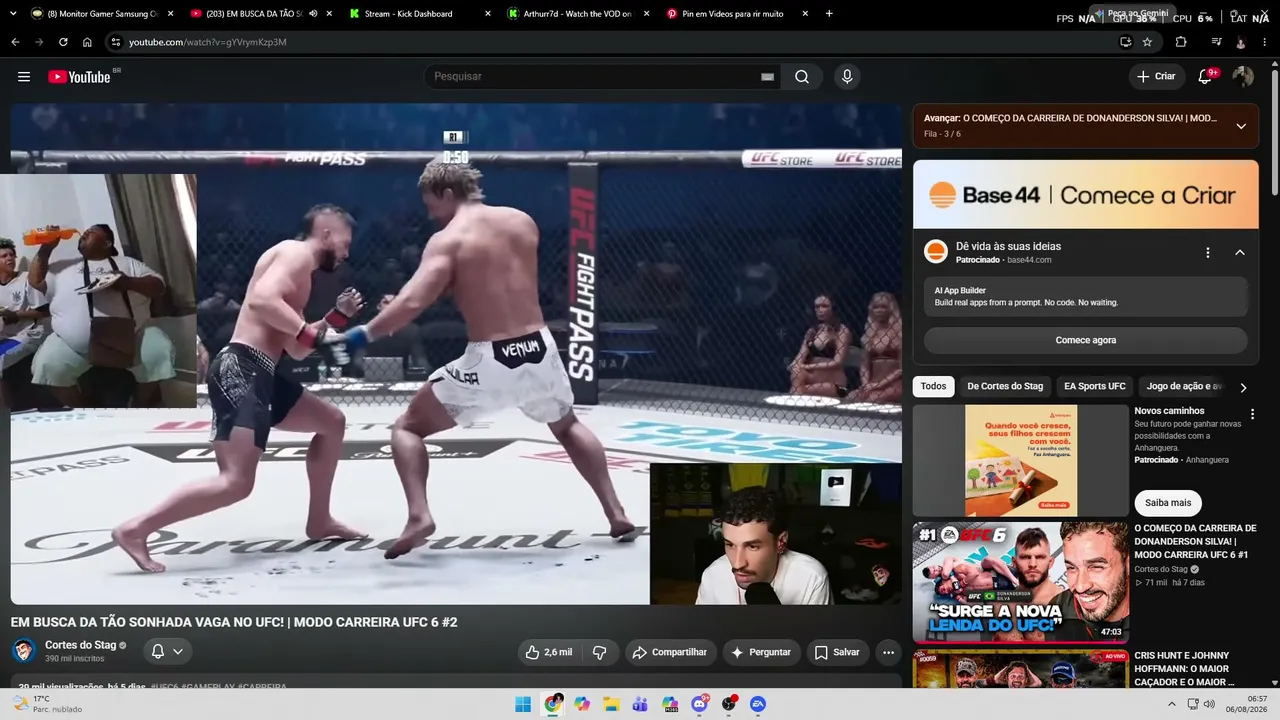The image size is (1280, 720).
Task: Collapse the Base 44 ad details
Action: coord(1240,253)
